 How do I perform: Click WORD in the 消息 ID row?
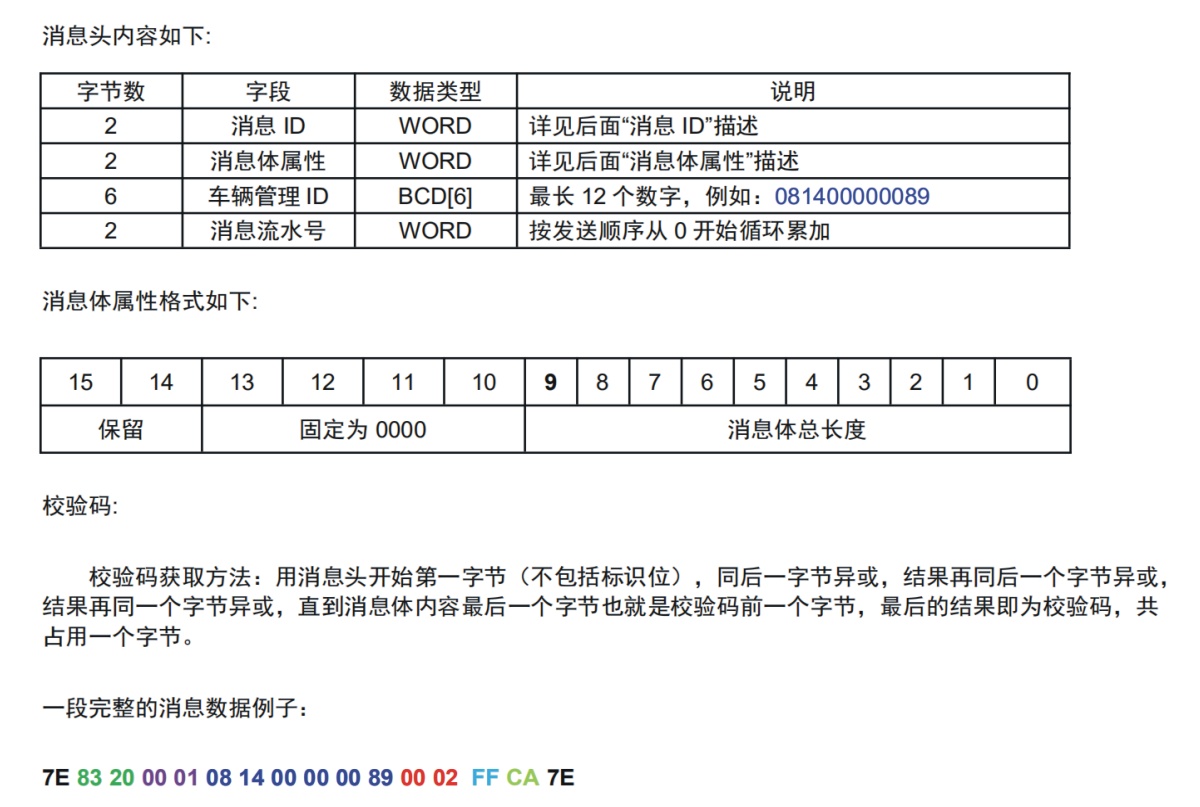[435, 126]
